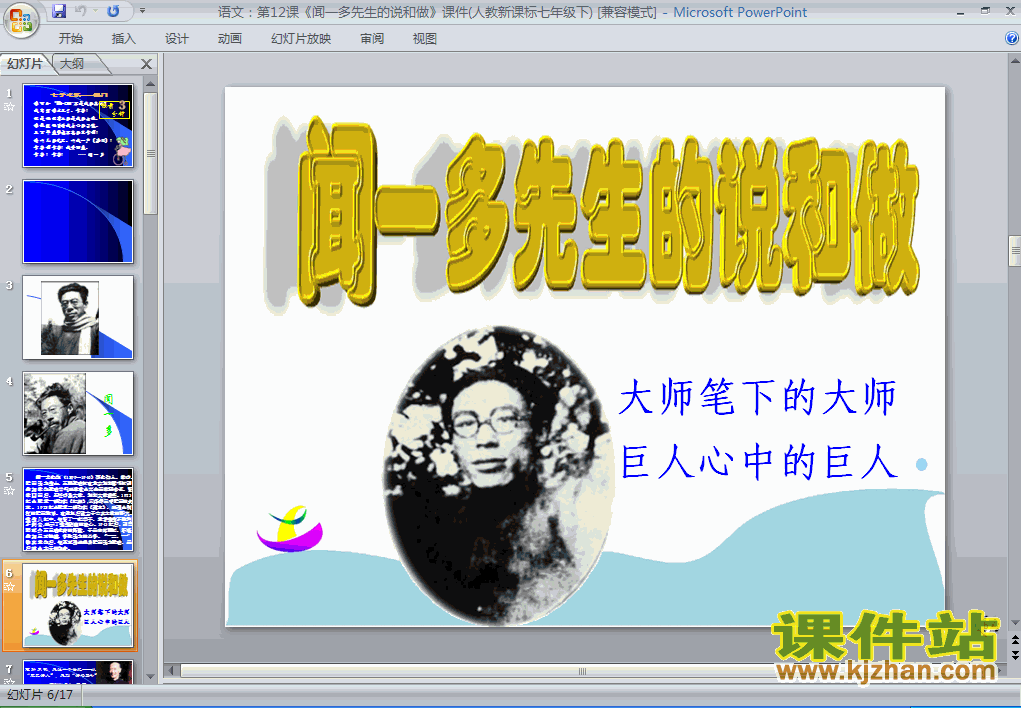Click the status bar text 幻灯片 6/17
The image size is (1021, 708).
tap(40, 695)
